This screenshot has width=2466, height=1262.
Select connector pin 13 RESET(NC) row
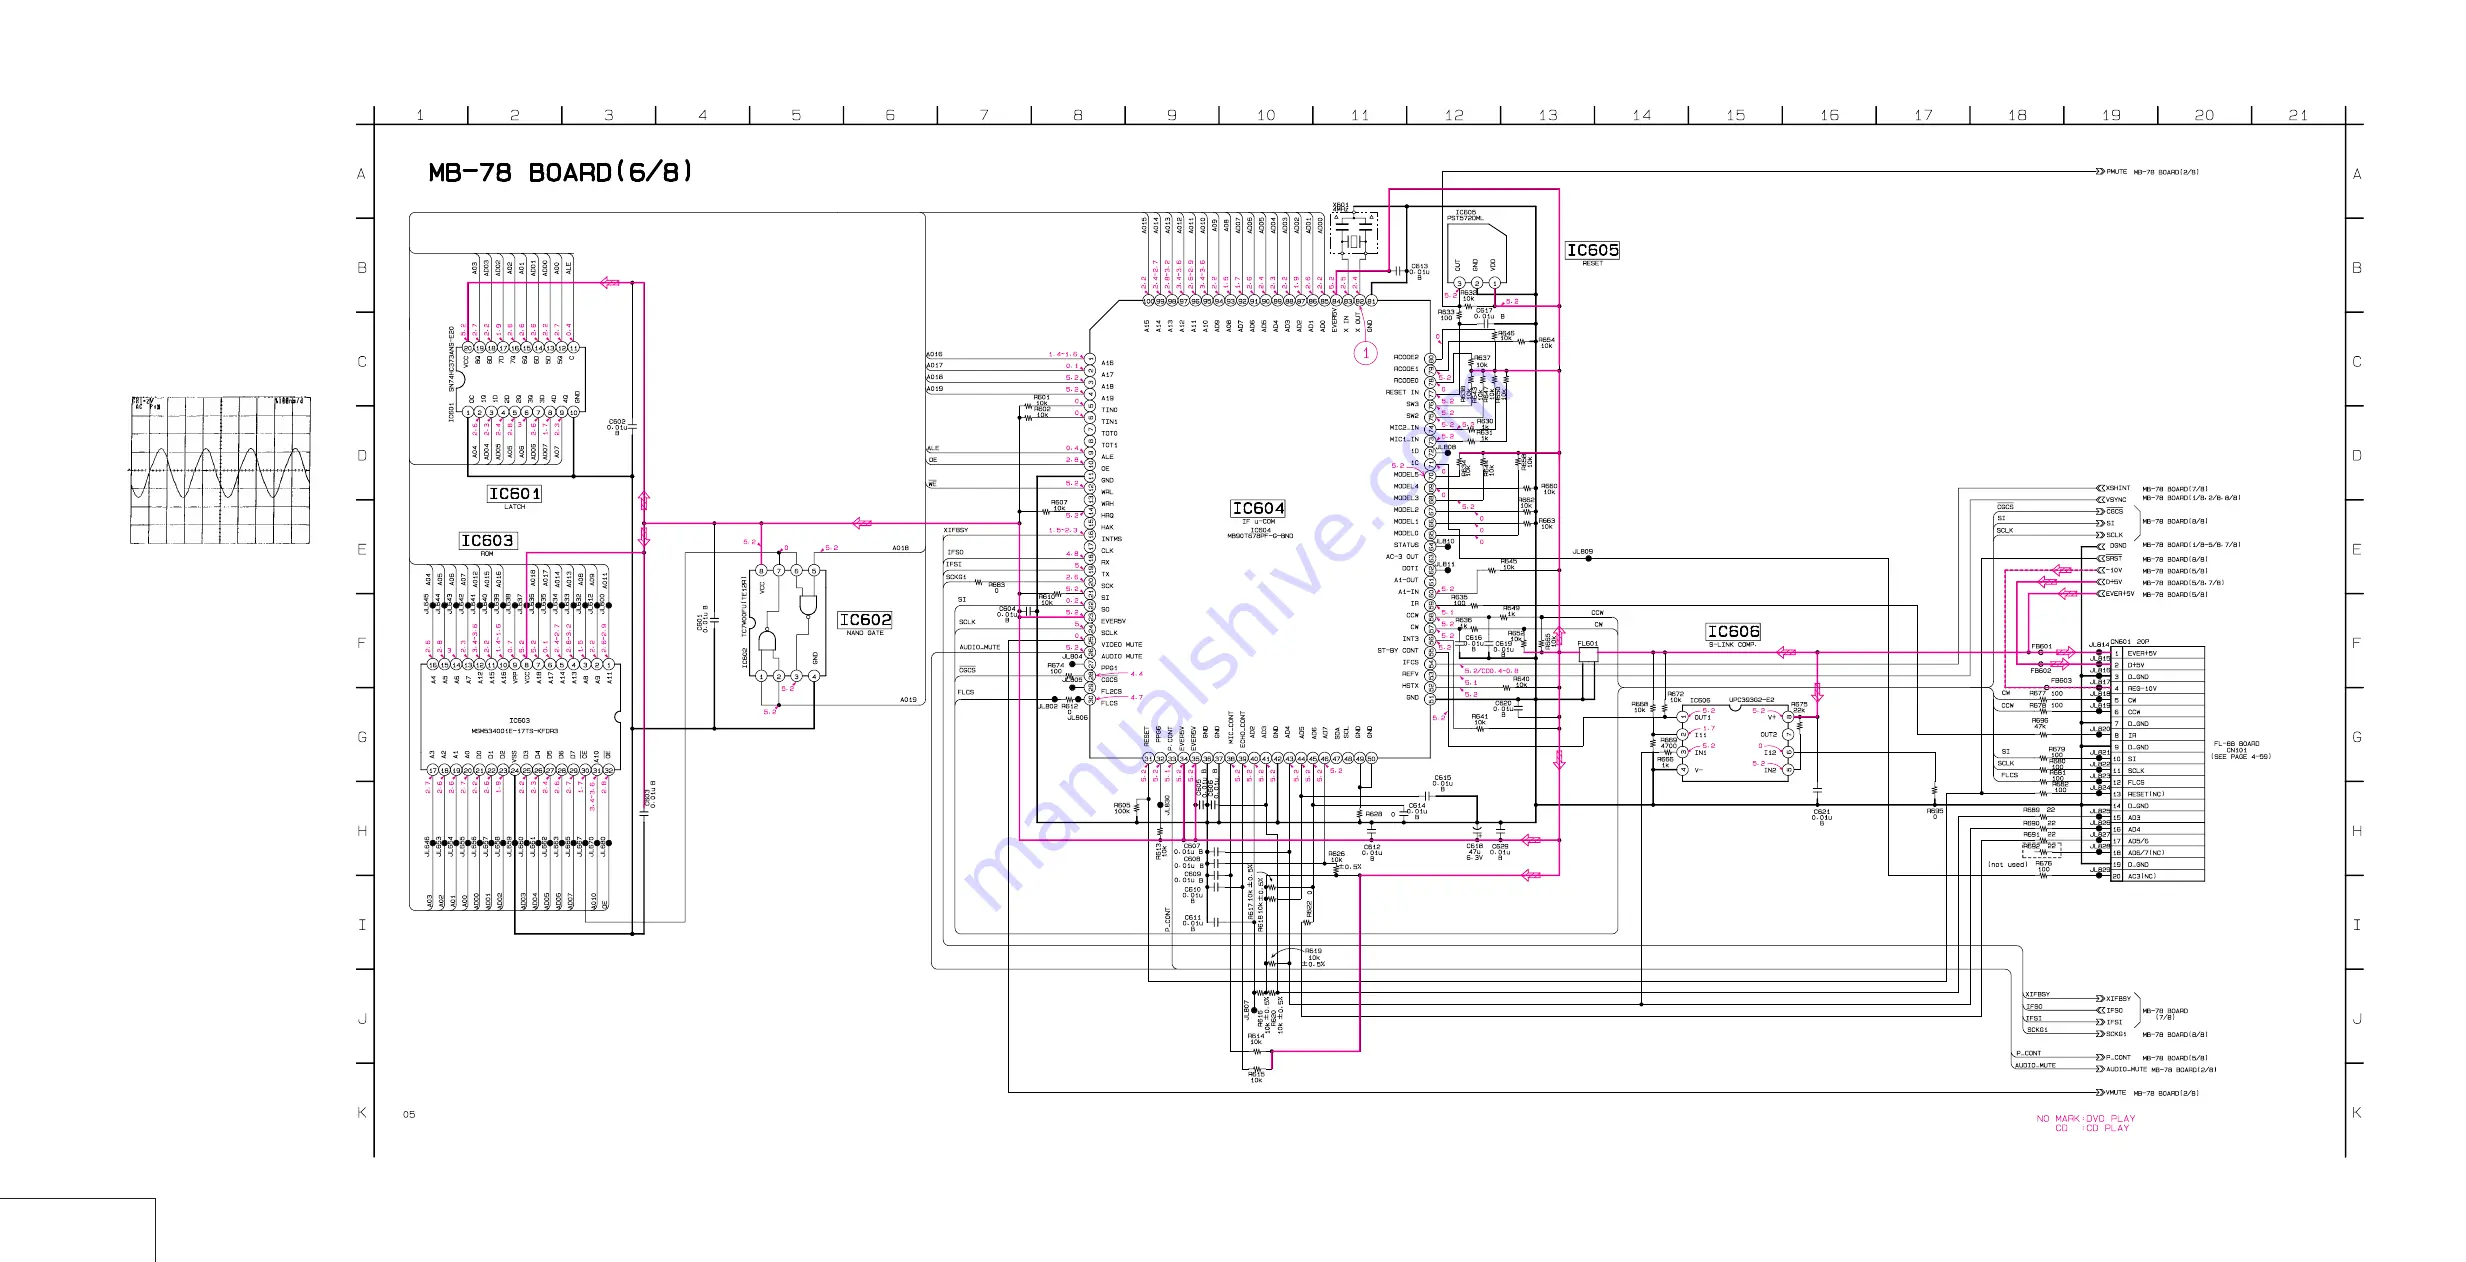pos(2157,795)
